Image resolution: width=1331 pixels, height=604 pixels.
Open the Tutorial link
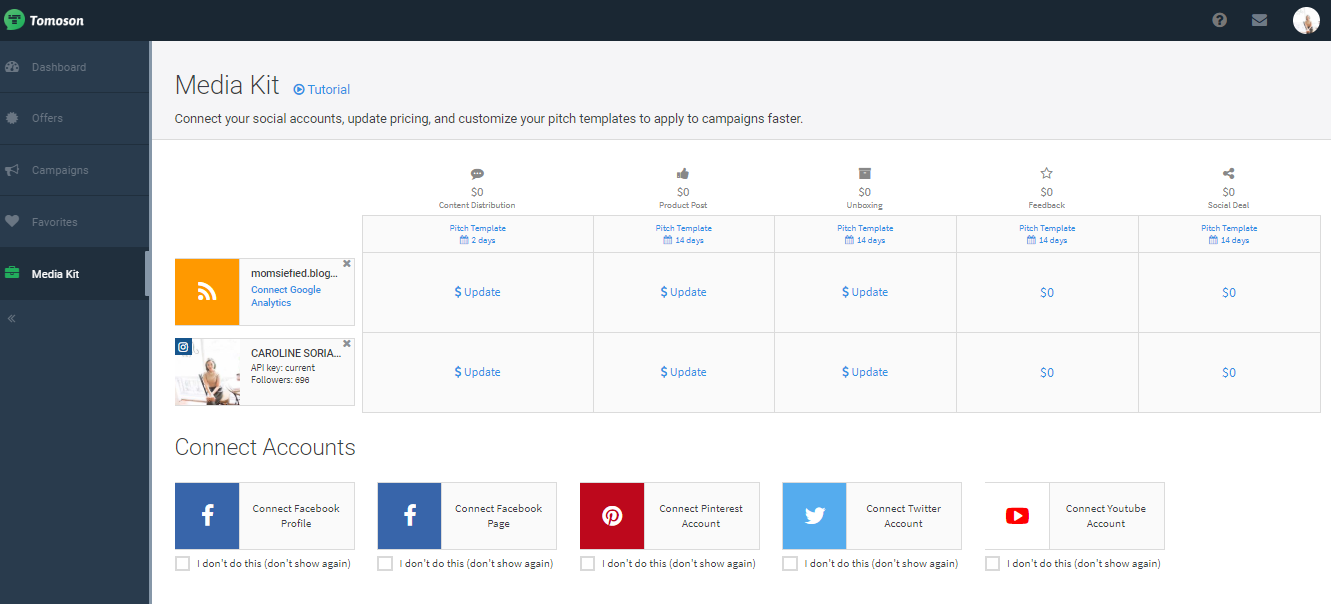click(321, 89)
